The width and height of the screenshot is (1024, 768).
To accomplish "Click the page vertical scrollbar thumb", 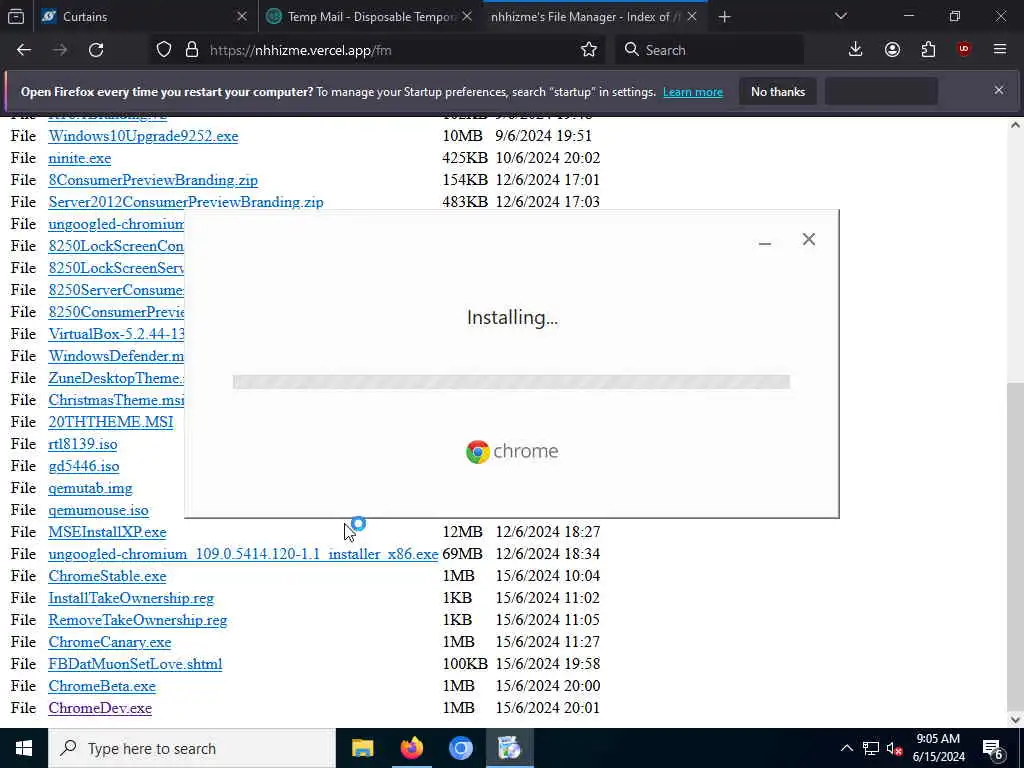I will [x=1015, y=545].
